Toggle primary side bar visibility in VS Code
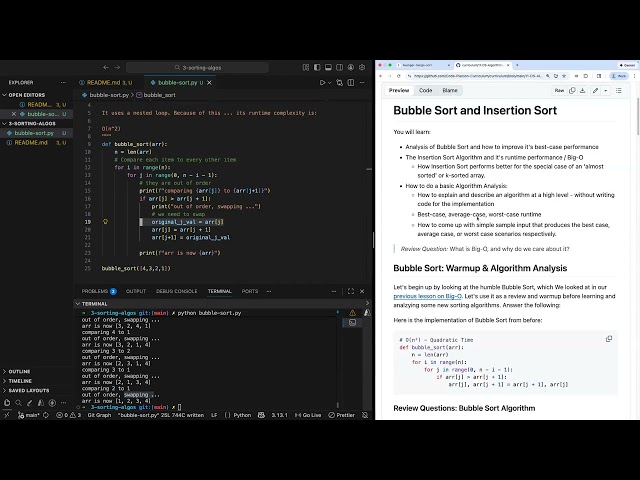Screen dimensions: 640x480 click(317, 67)
